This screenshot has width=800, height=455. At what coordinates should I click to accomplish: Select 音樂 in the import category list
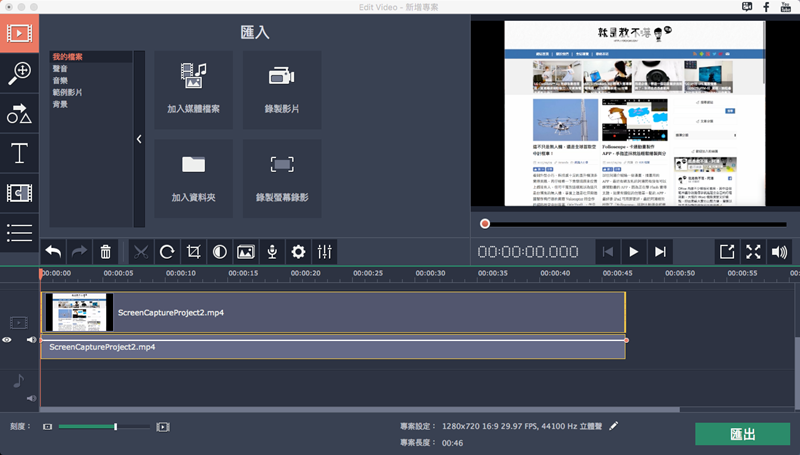coord(61,80)
